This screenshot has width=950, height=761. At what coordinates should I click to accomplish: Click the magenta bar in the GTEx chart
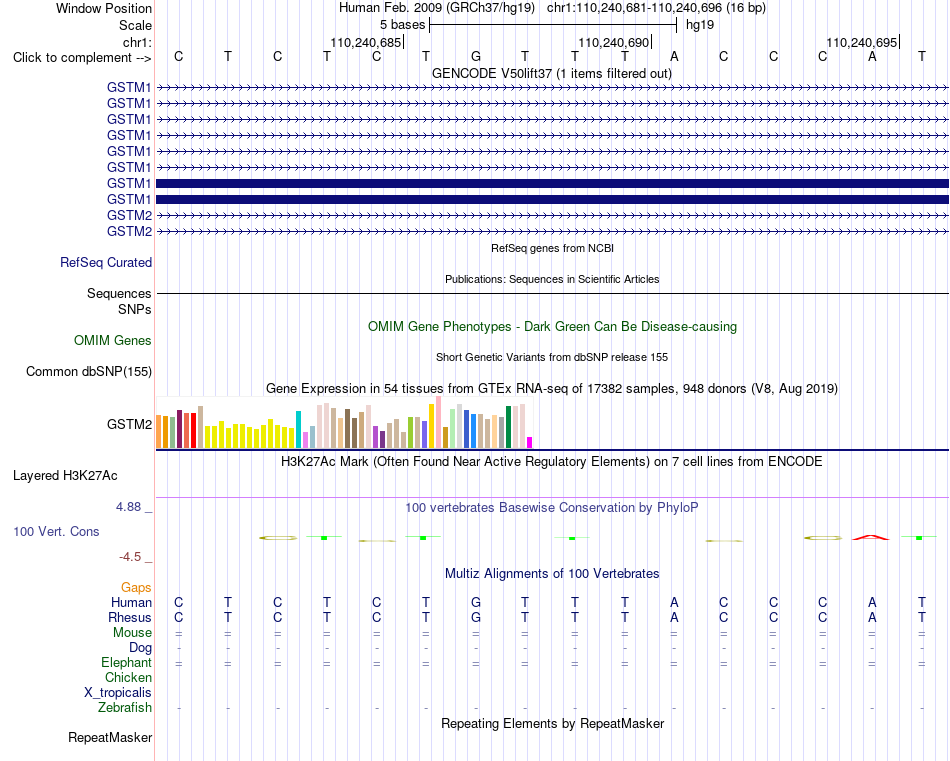pyautogui.click(x=530, y=442)
